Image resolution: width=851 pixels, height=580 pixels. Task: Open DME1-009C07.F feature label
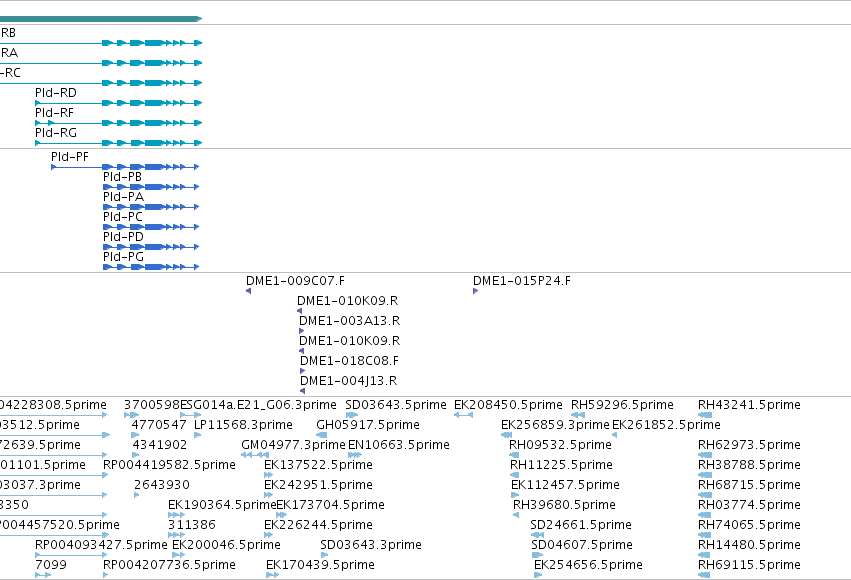pos(295,281)
